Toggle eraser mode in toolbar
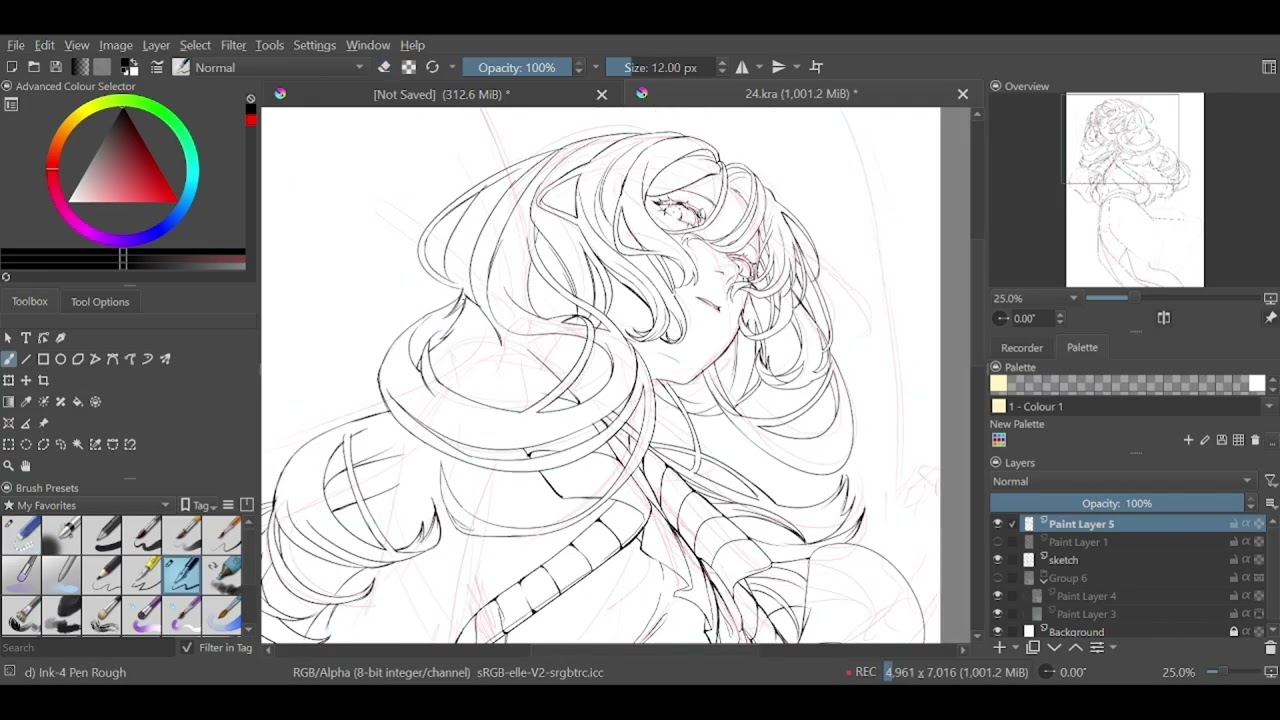This screenshot has height=720, width=1280. click(x=384, y=67)
